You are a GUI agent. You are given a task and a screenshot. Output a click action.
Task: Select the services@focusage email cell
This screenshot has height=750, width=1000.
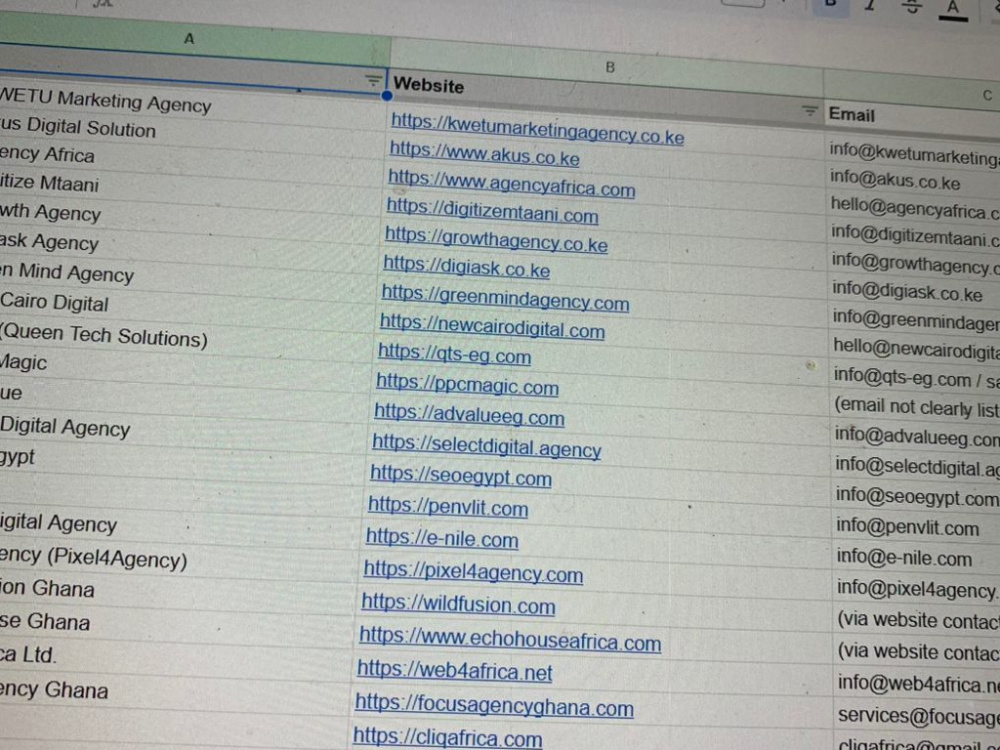click(x=918, y=716)
